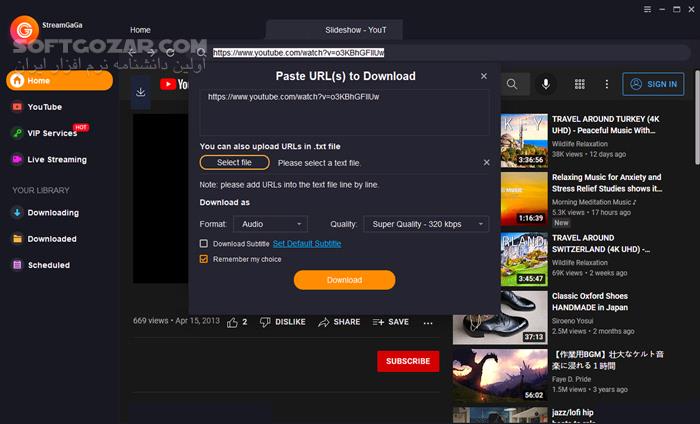Screen dimensions: 700x424
Task: Open more actions ellipsis under video
Action: pos(428,323)
